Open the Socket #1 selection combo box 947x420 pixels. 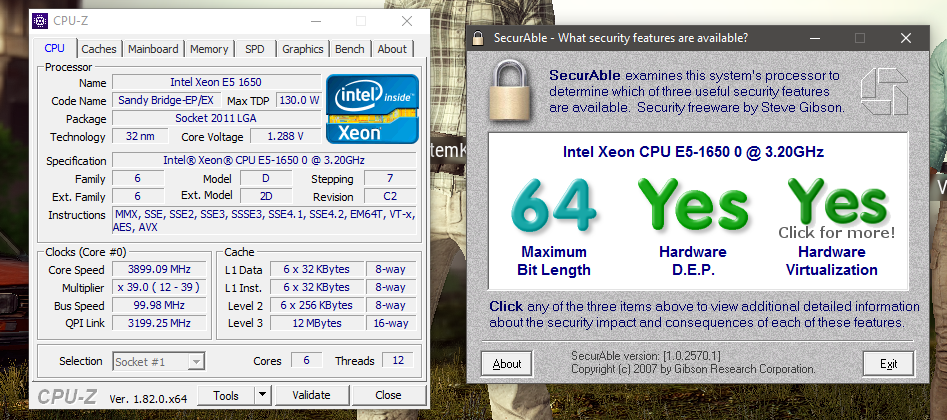159,361
